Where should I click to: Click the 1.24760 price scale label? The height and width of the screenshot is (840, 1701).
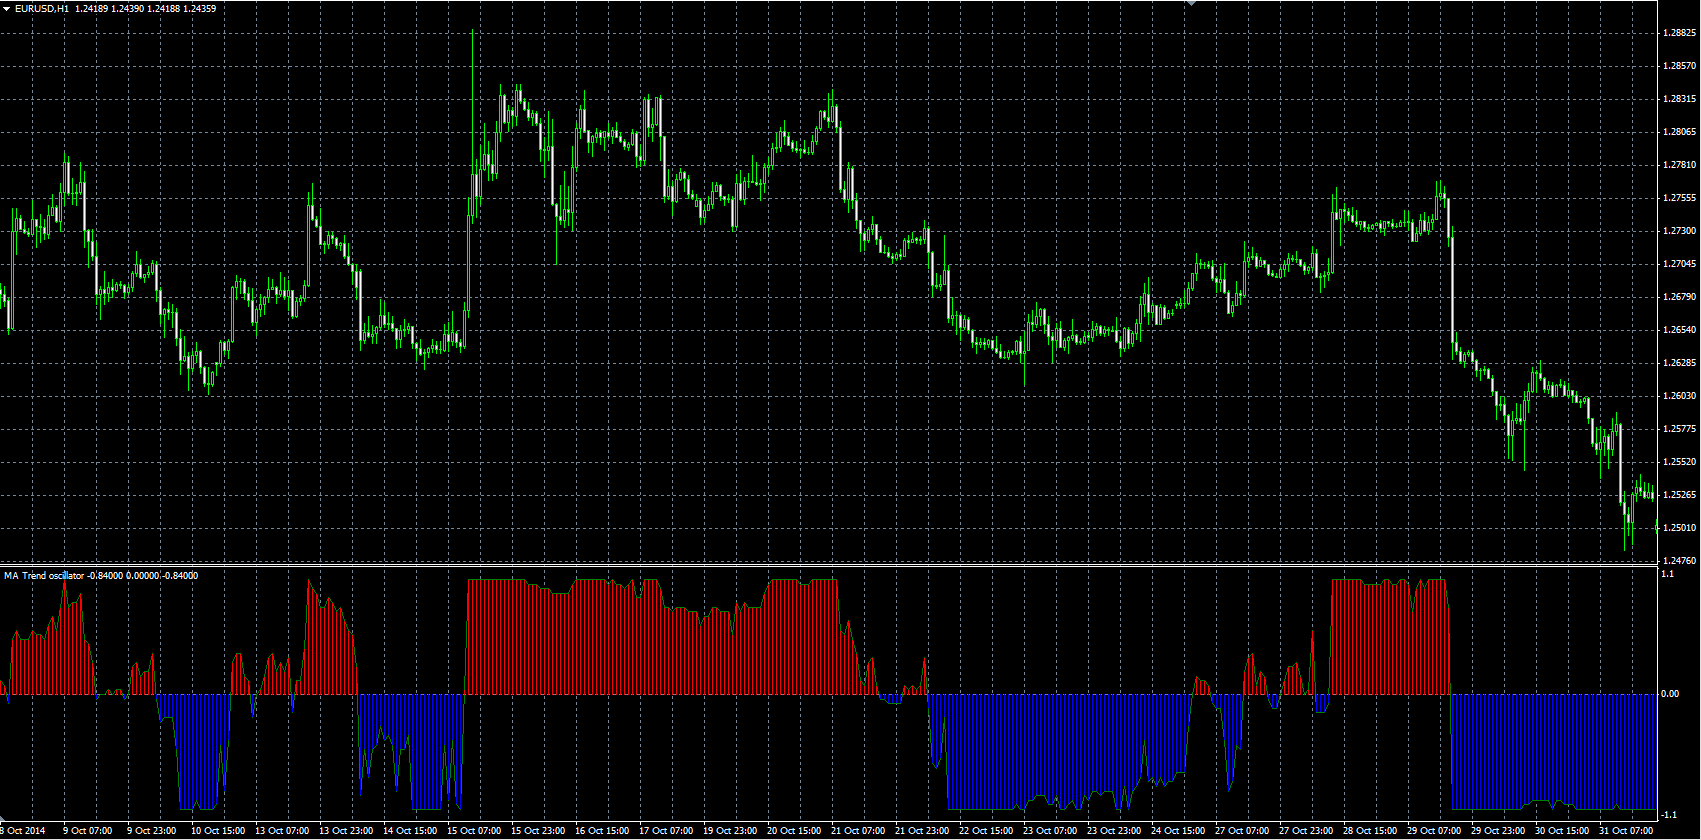(1680, 561)
